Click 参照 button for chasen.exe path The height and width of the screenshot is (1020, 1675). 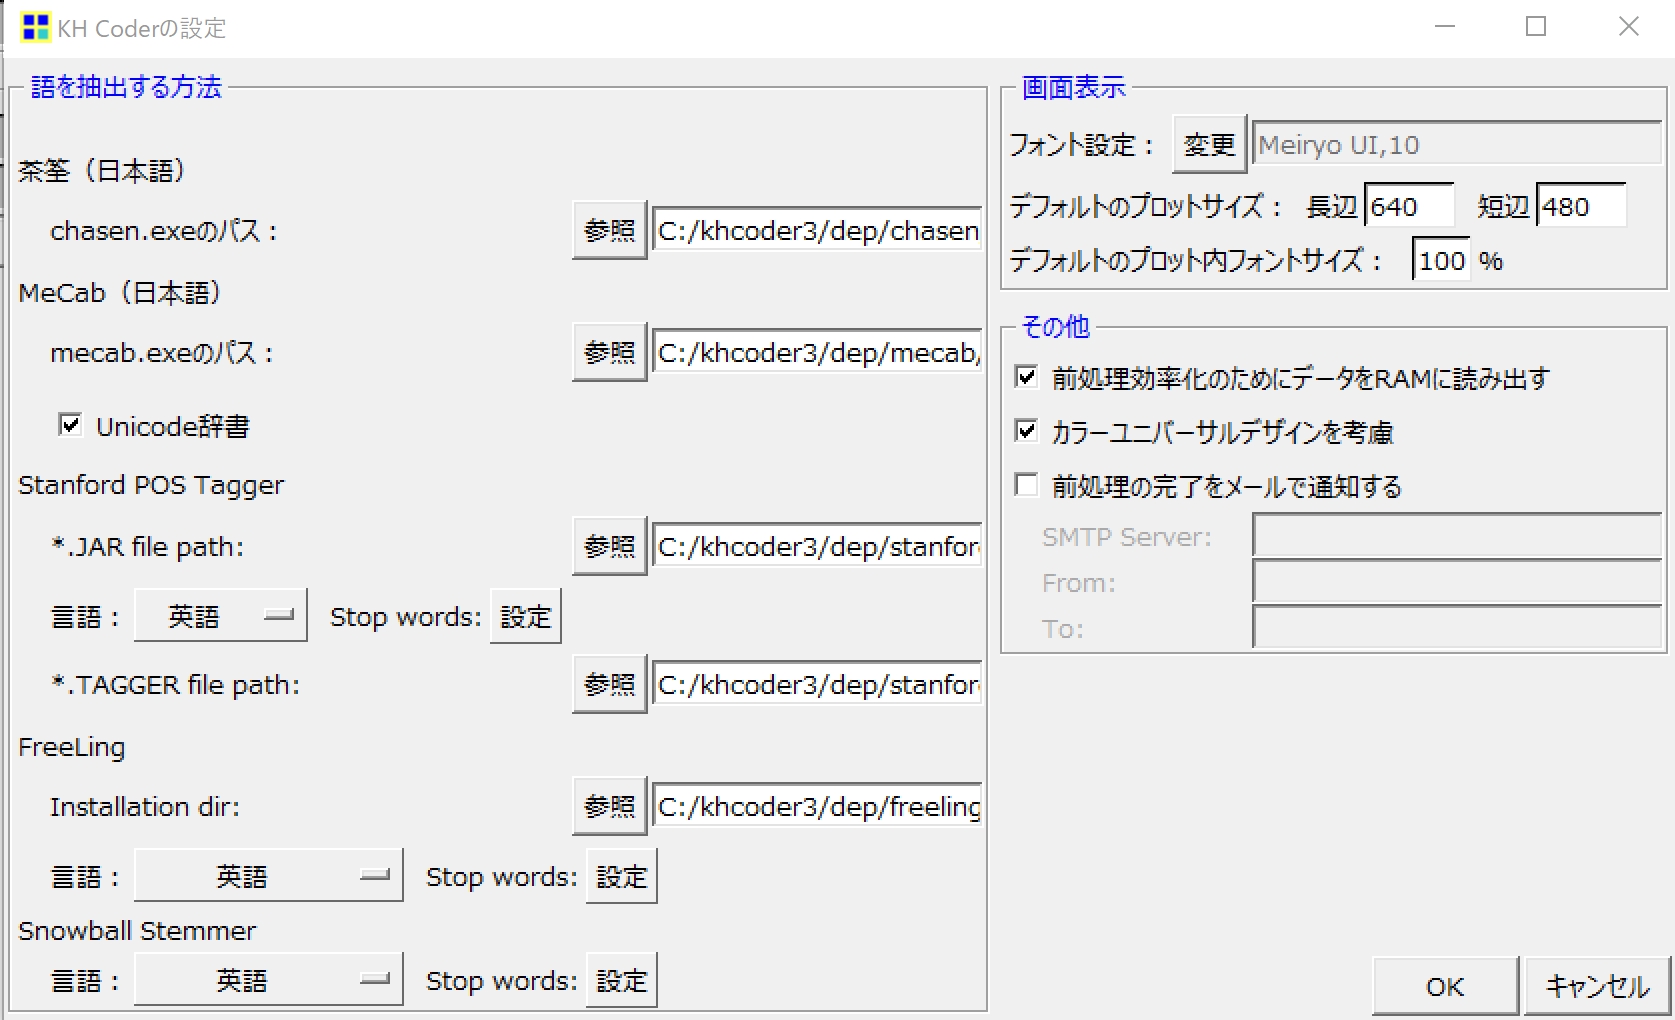pos(609,231)
